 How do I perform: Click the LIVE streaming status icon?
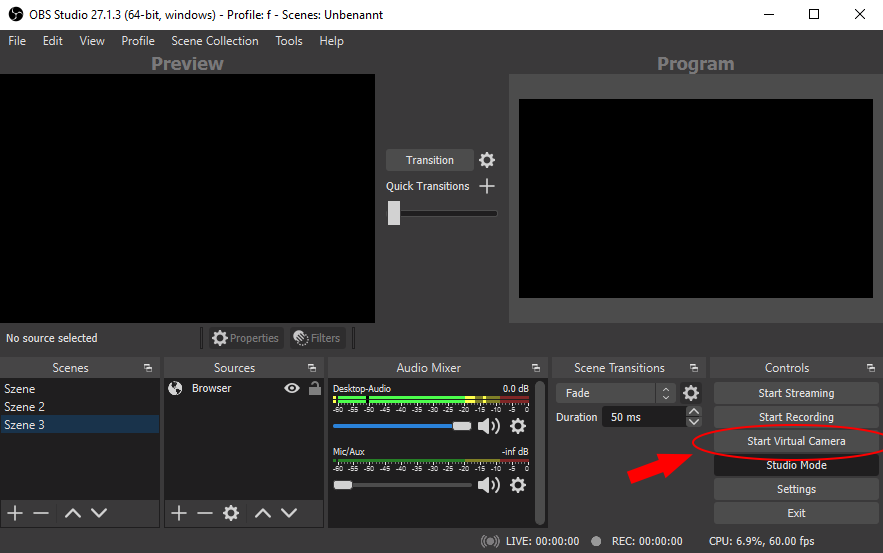[490, 541]
